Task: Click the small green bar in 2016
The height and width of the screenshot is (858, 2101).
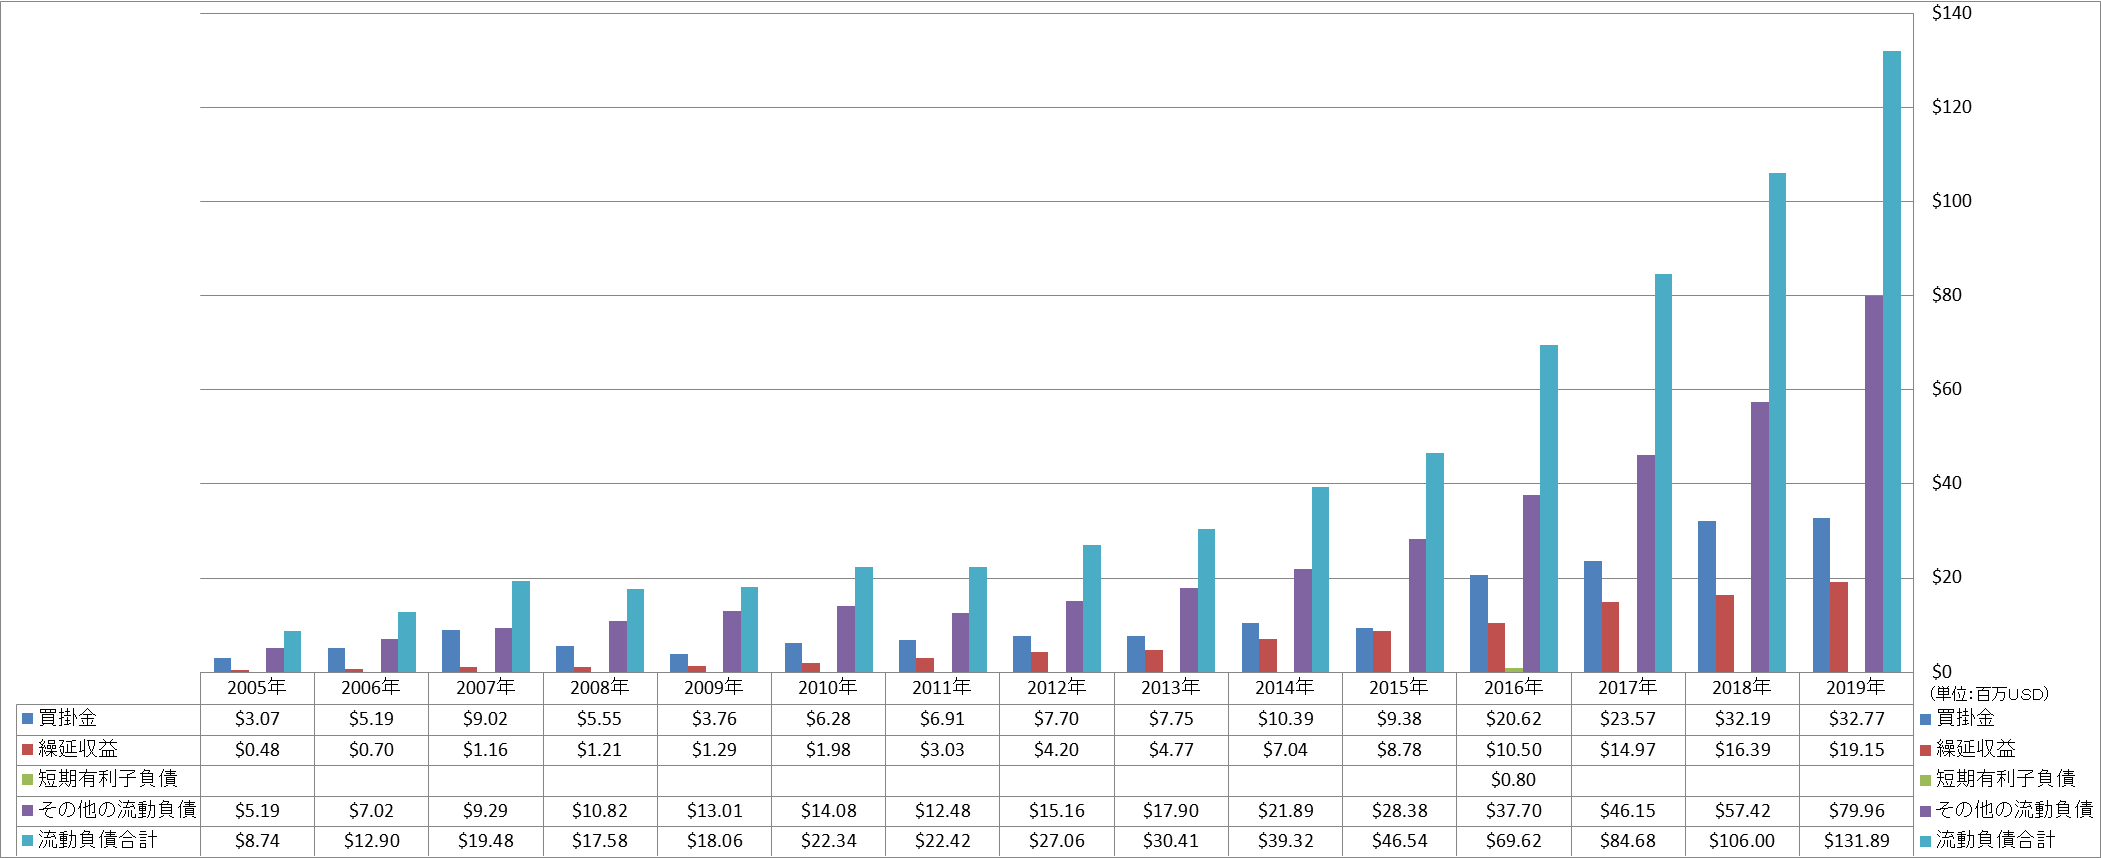Action: 1514,670
